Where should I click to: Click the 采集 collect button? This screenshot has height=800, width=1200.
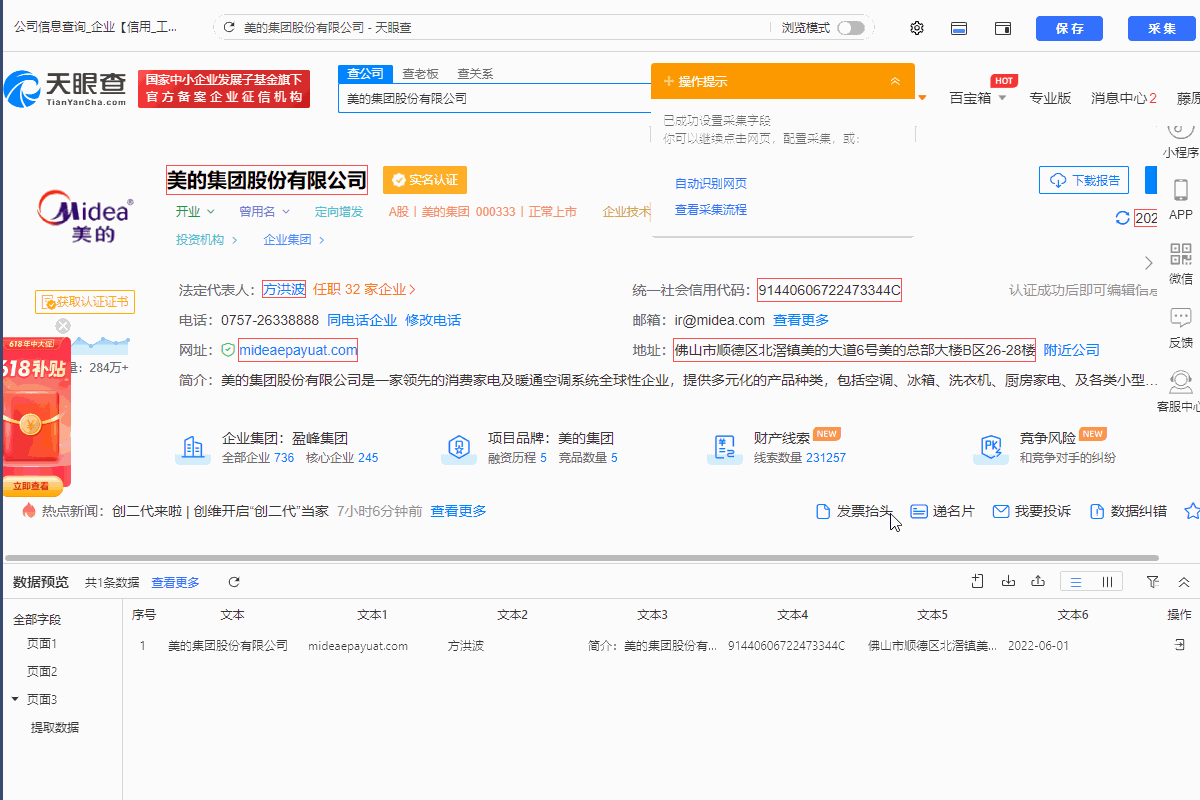pos(1162,28)
